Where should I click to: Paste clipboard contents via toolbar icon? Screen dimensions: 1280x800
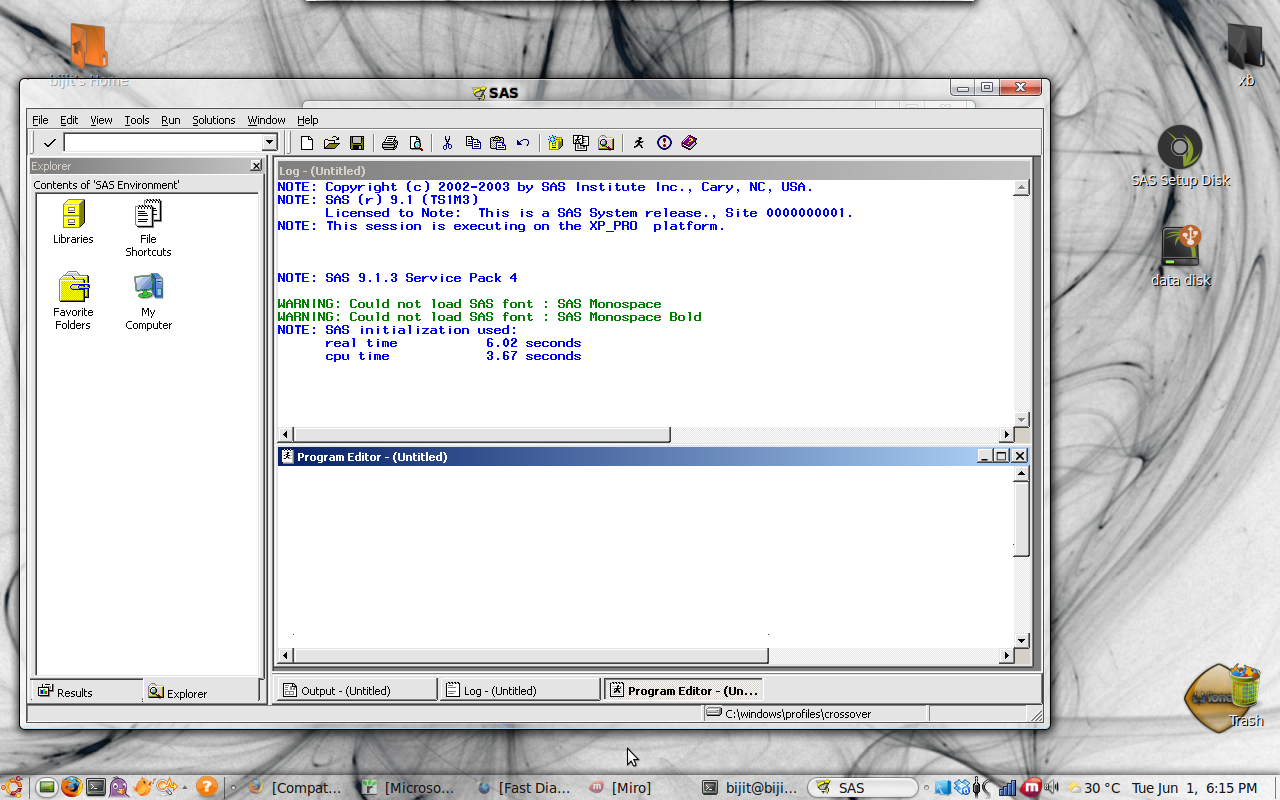497,142
